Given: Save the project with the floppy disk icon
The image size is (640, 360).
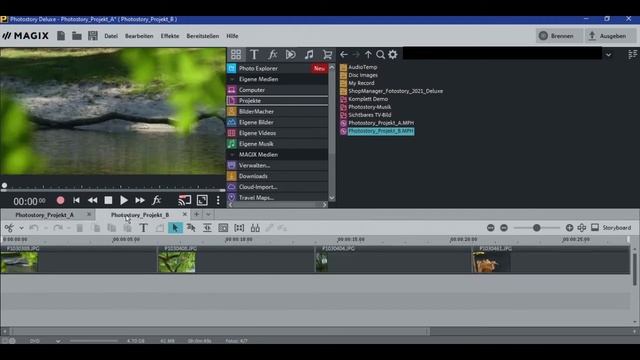Looking at the screenshot, I should 93,36.
